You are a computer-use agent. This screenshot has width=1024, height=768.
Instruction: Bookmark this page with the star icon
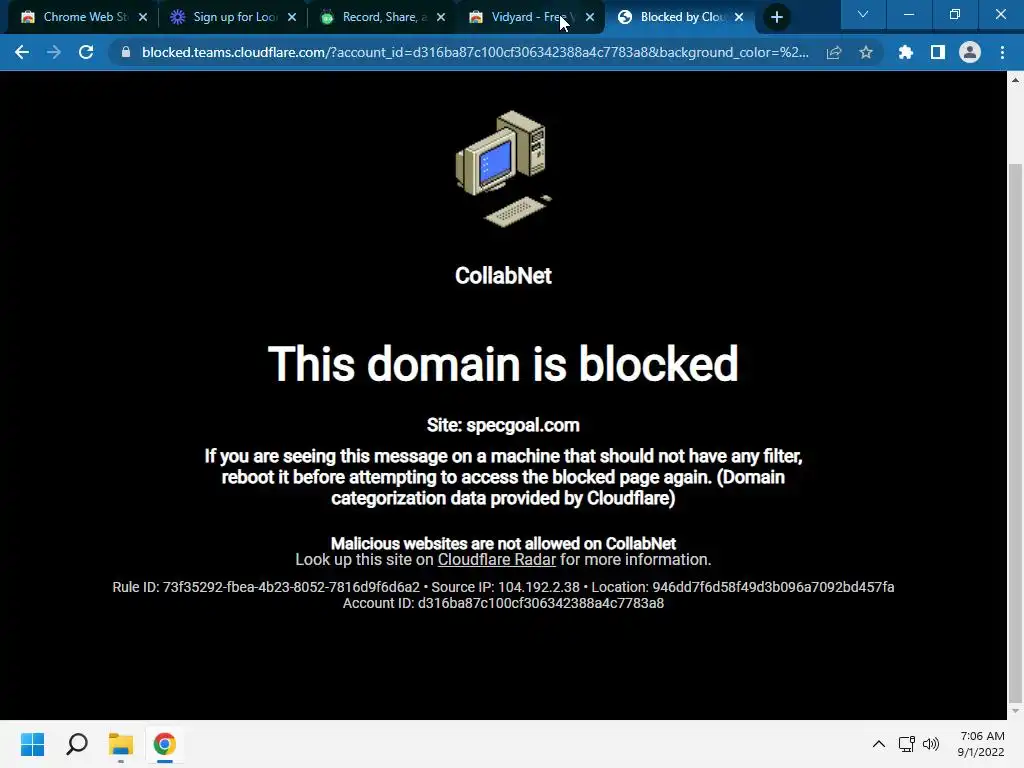(x=866, y=52)
